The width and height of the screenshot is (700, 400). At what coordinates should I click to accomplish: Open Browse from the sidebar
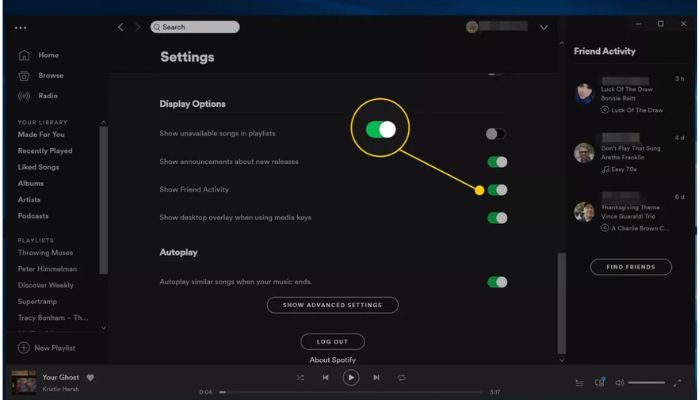[51, 75]
